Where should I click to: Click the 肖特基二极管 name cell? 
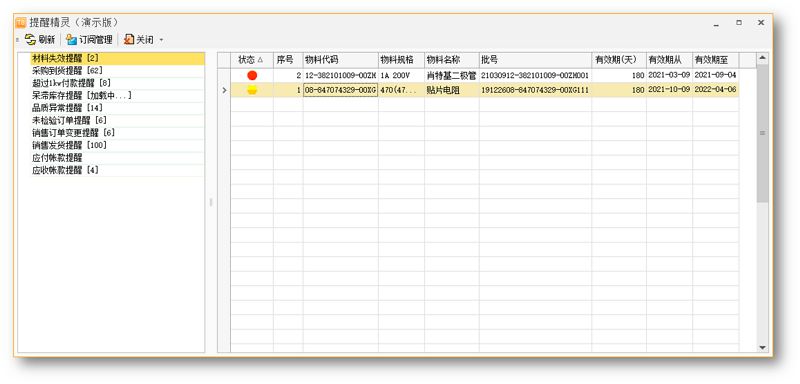click(452, 75)
